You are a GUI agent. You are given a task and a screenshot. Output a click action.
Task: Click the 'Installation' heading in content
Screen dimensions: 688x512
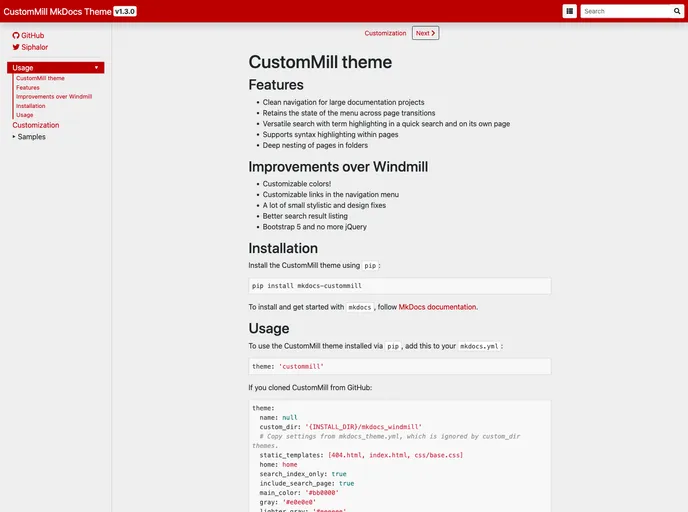click(x=283, y=249)
